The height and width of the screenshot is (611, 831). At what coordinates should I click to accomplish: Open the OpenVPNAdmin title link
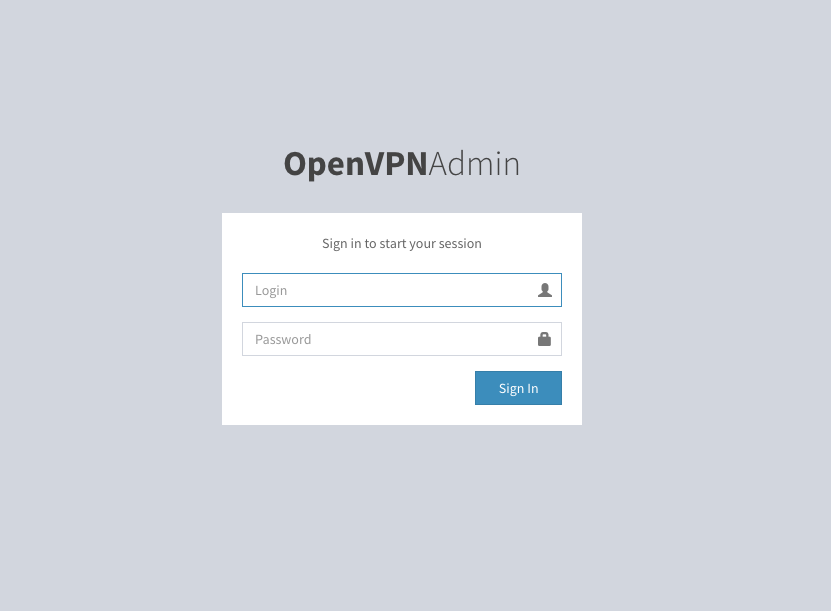pos(402,164)
